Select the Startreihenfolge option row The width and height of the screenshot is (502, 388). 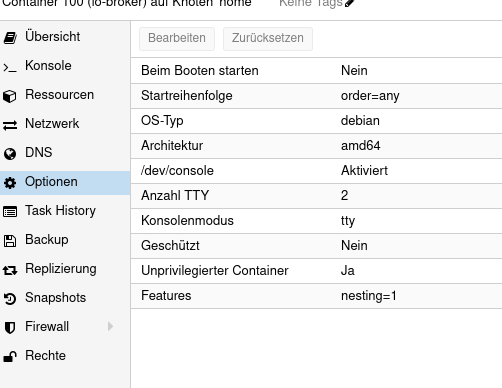tap(316, 96)
